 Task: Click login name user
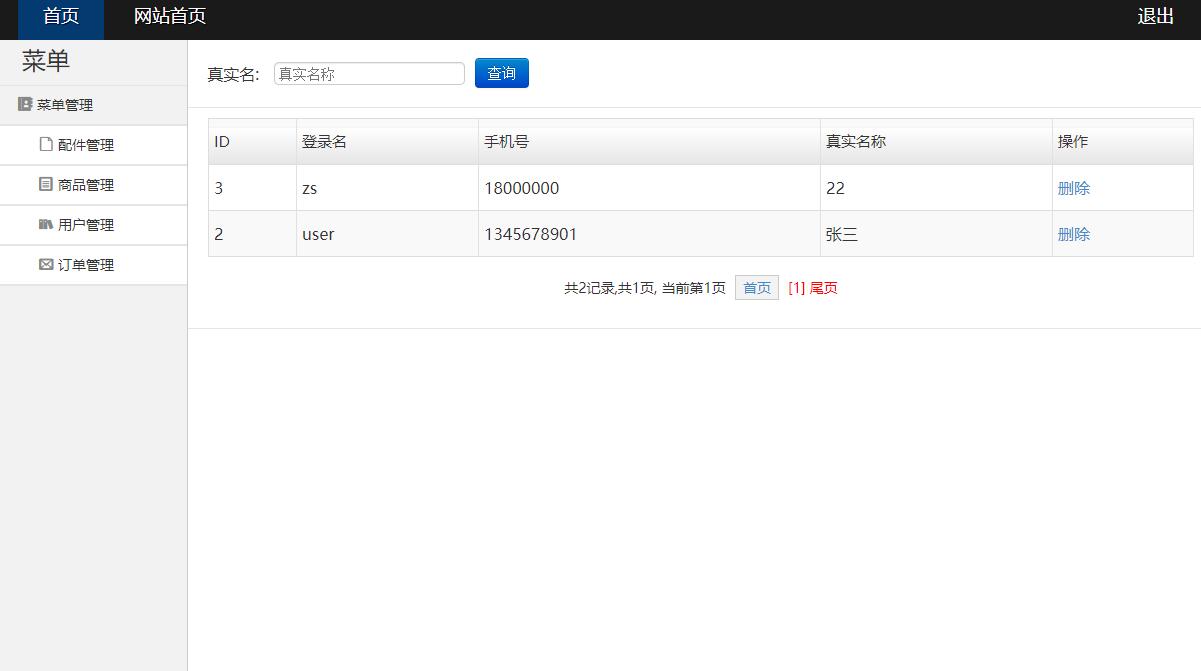click(318, 234)
